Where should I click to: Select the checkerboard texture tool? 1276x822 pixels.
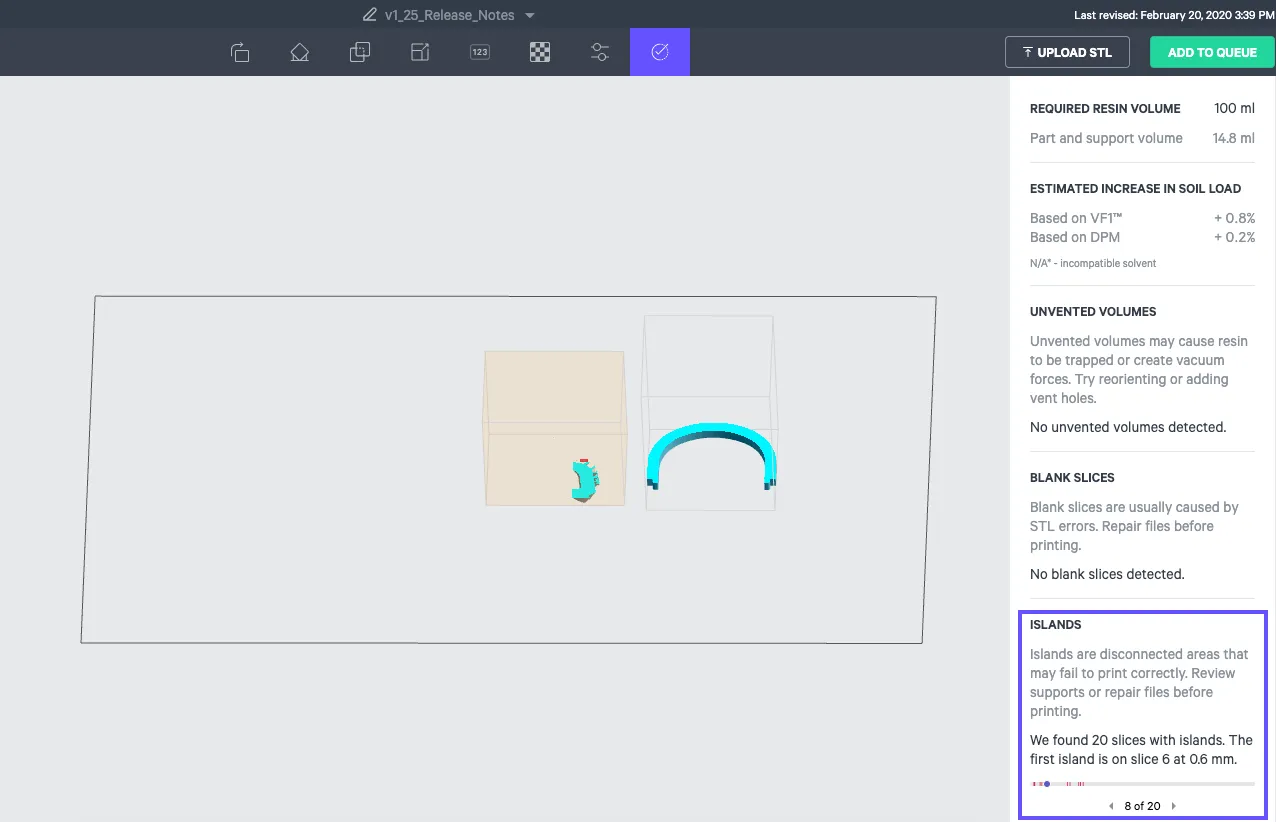(540, 52)
